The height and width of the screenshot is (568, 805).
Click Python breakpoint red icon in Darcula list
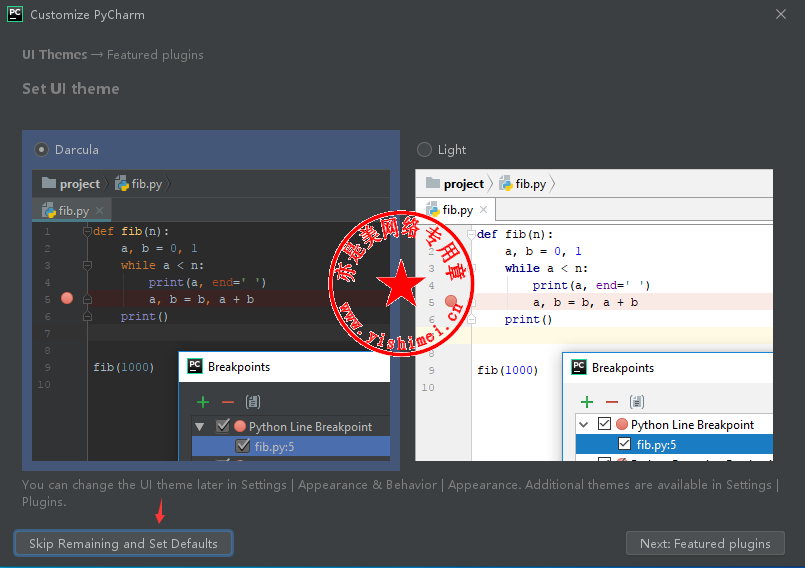pyautogui.click(x=240, y=426)
